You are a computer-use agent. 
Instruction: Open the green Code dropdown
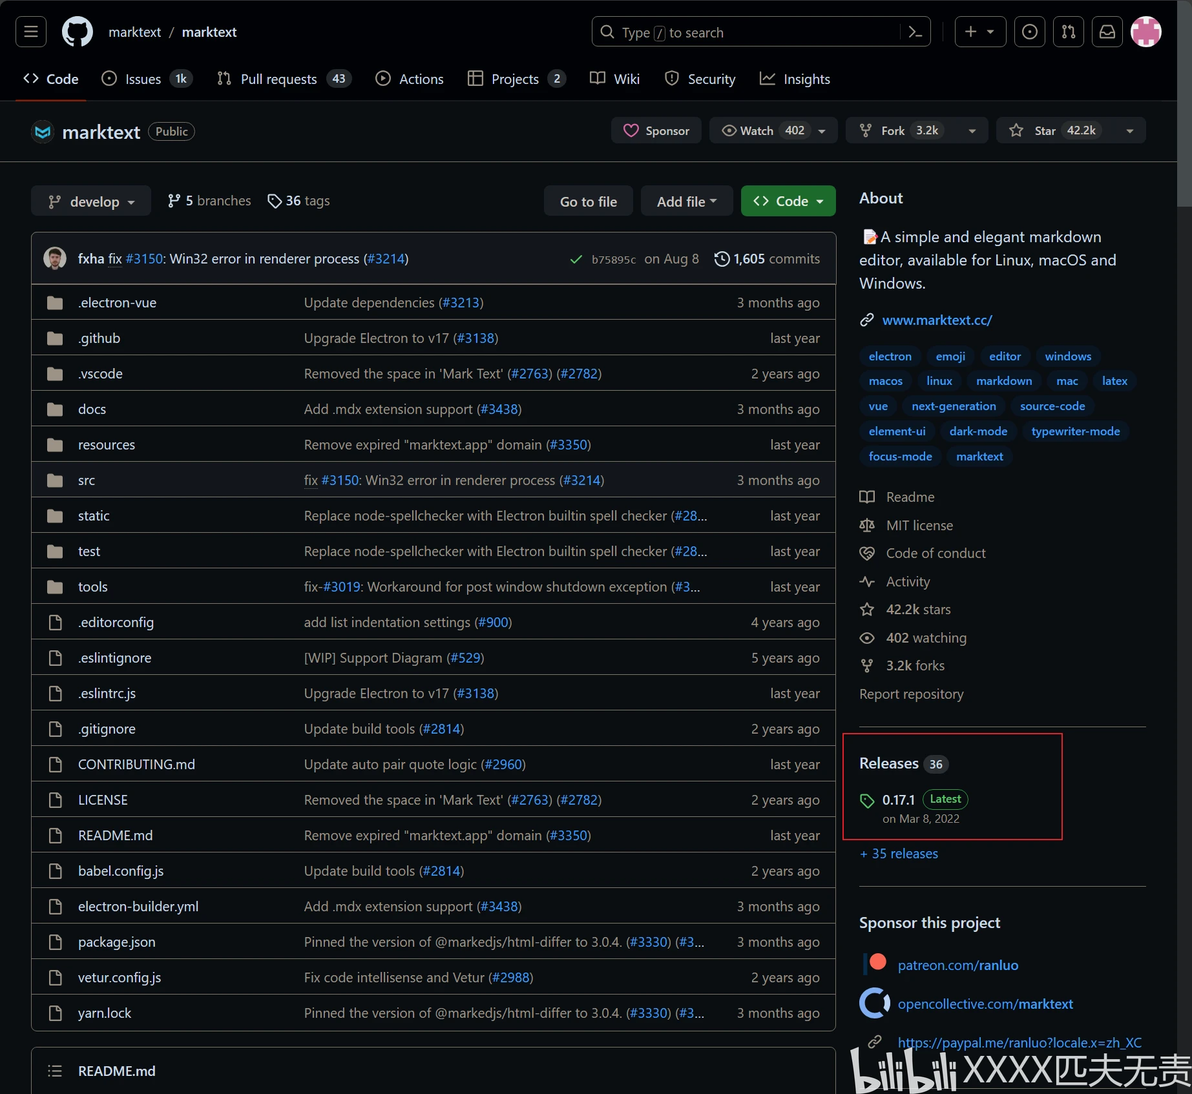[788, 201]
